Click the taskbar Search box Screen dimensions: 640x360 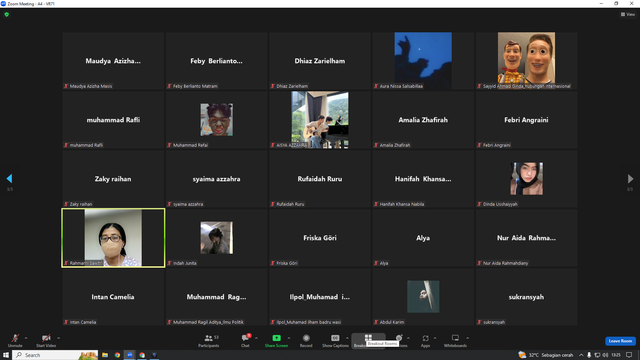click(x=55, y=355)
